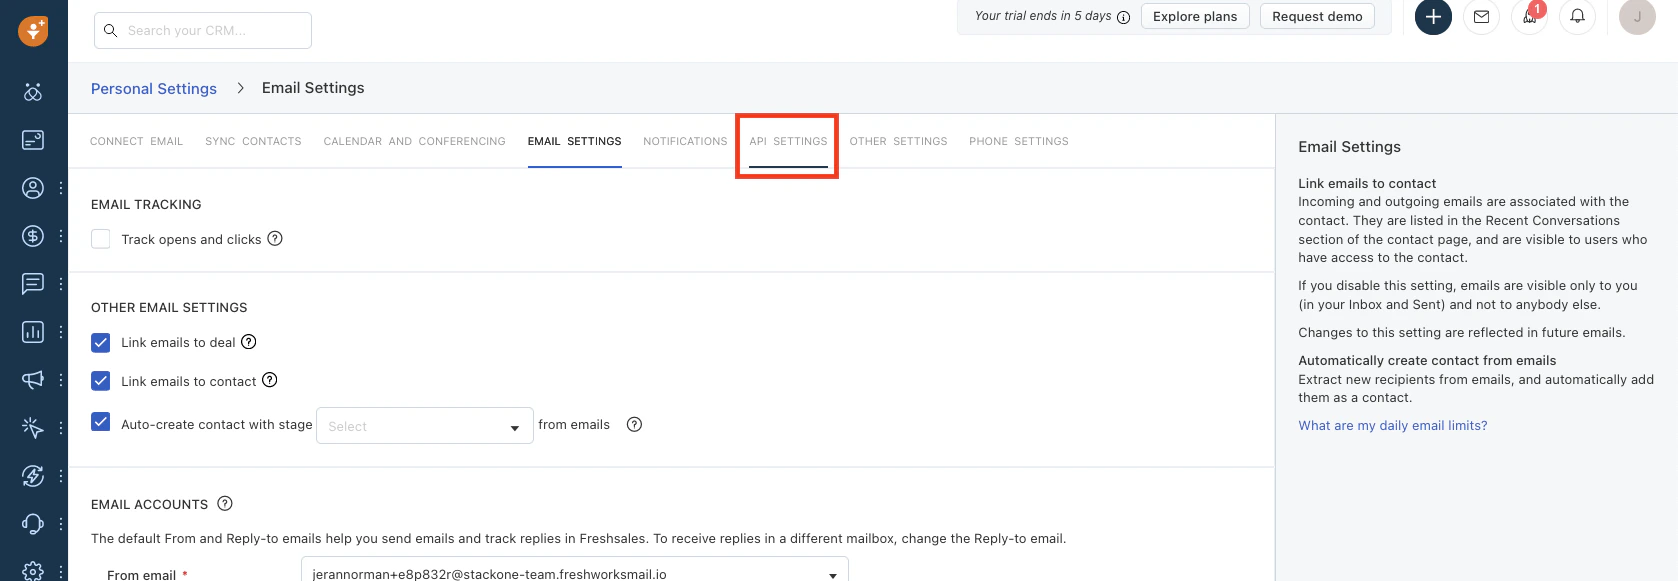Open the From email address dropdown

click(575, 569)
